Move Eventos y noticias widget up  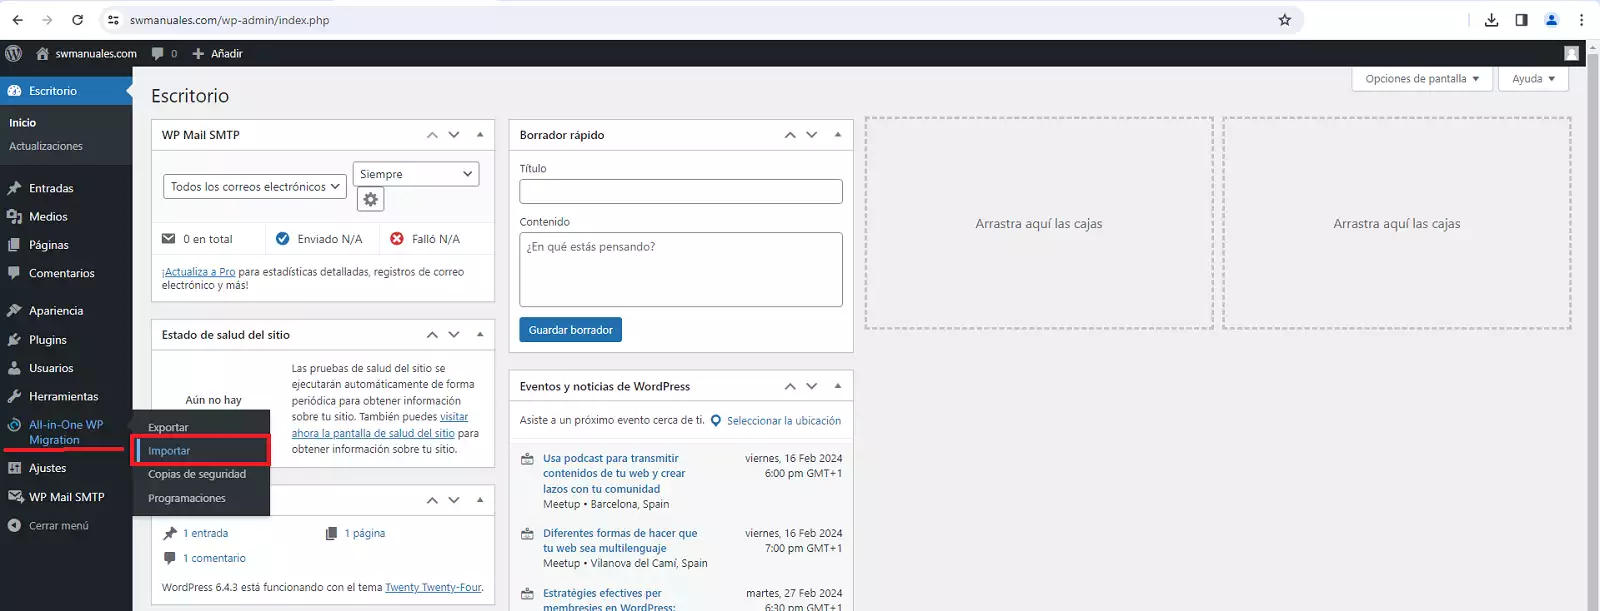[790, 386]
